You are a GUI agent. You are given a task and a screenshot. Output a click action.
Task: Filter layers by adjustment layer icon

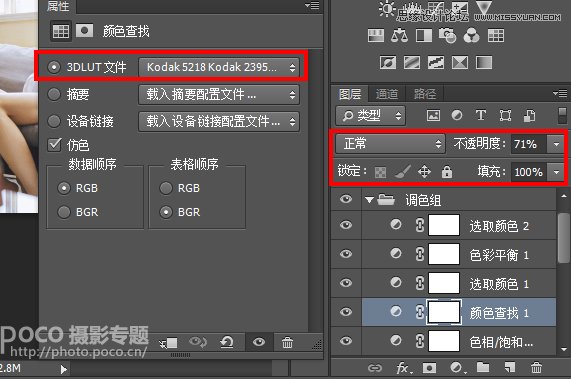[457, 115]
